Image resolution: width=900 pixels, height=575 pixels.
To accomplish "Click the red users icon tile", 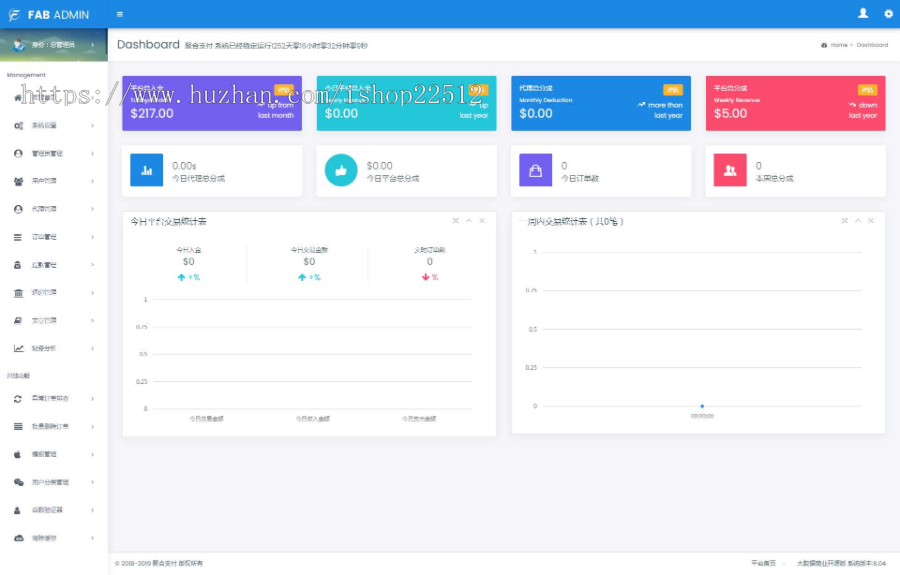I will [730, 170].
